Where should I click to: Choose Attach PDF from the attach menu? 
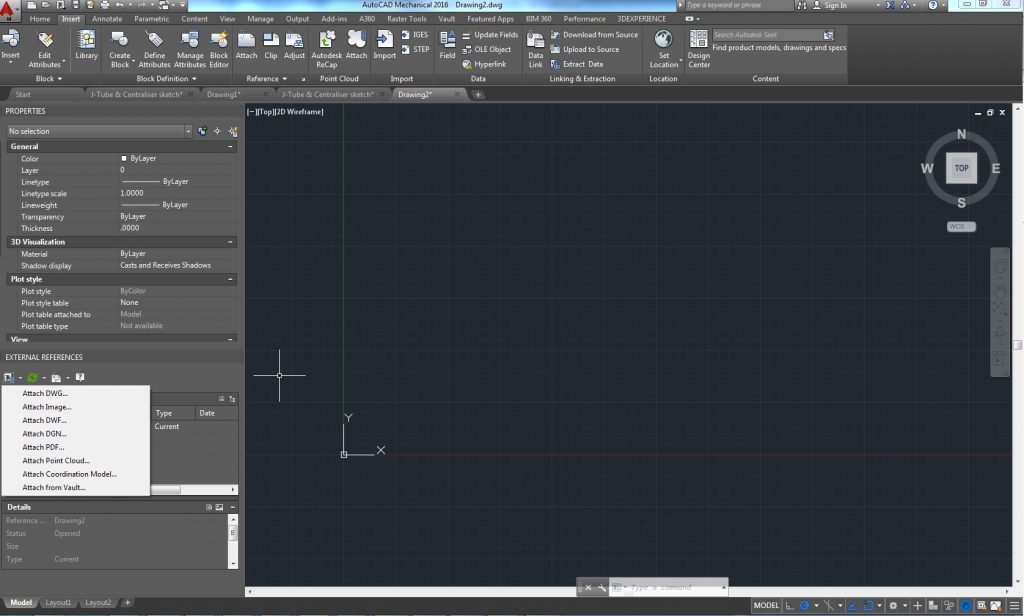click(44, 447)
